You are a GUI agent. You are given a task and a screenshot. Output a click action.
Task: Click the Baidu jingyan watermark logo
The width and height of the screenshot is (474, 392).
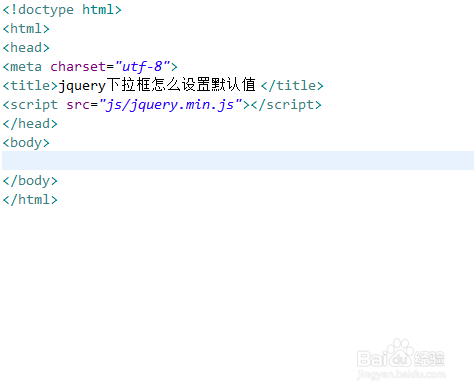tap(401, 360)
